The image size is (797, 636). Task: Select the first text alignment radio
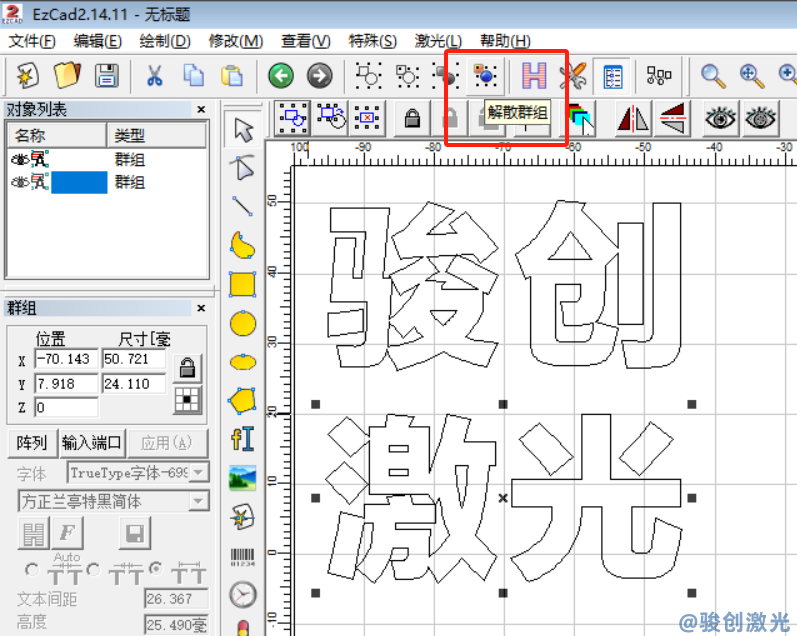click(32, 570)
